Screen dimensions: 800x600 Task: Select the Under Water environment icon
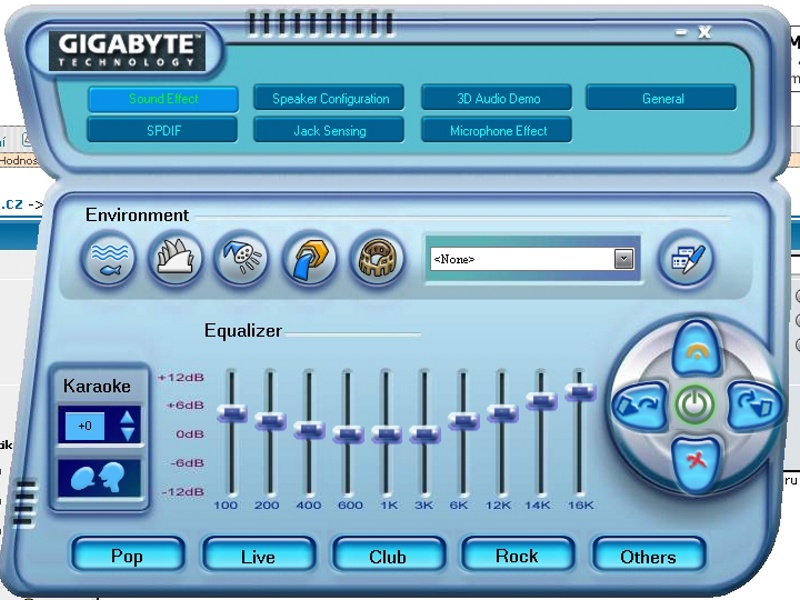tap(108, 259)
